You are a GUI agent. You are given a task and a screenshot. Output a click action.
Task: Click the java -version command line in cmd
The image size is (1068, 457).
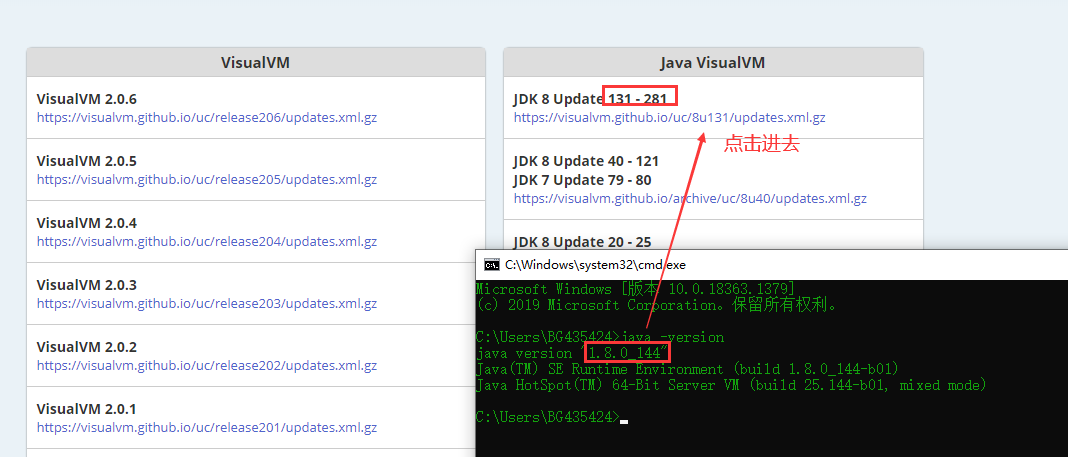point(600,337)
